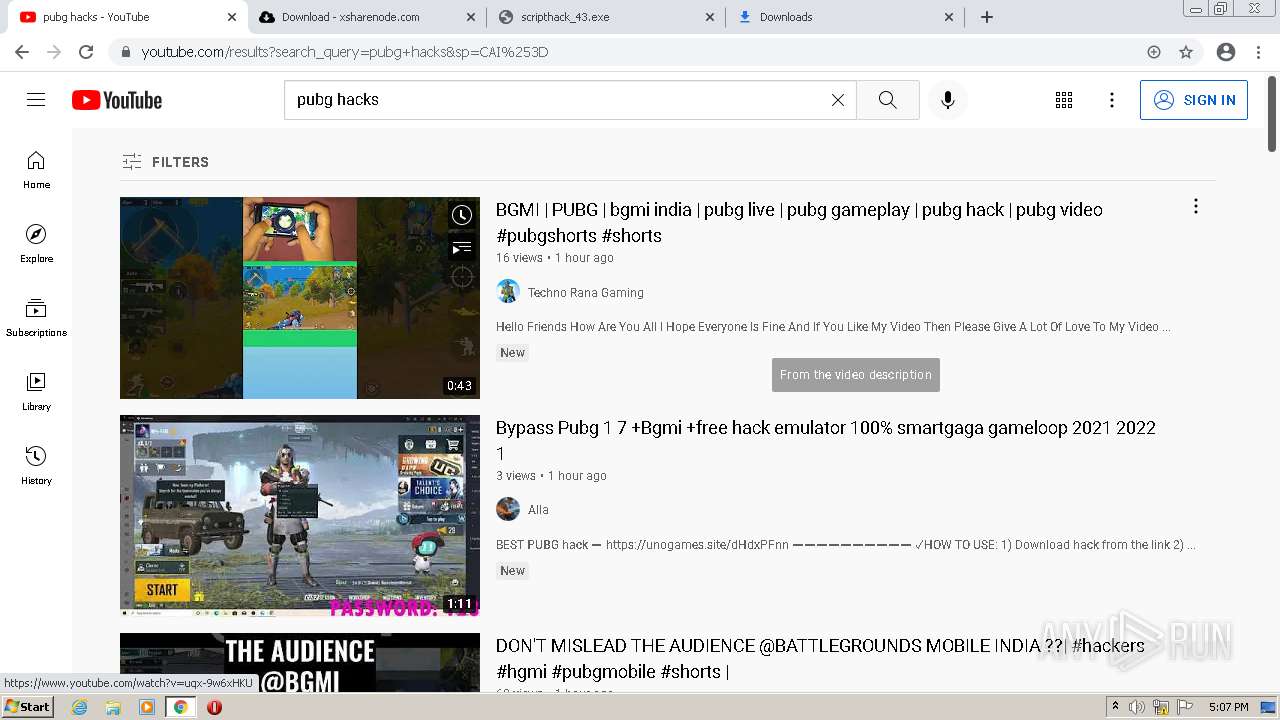Click the Alla channel avatar

click(x=508, y=509)
